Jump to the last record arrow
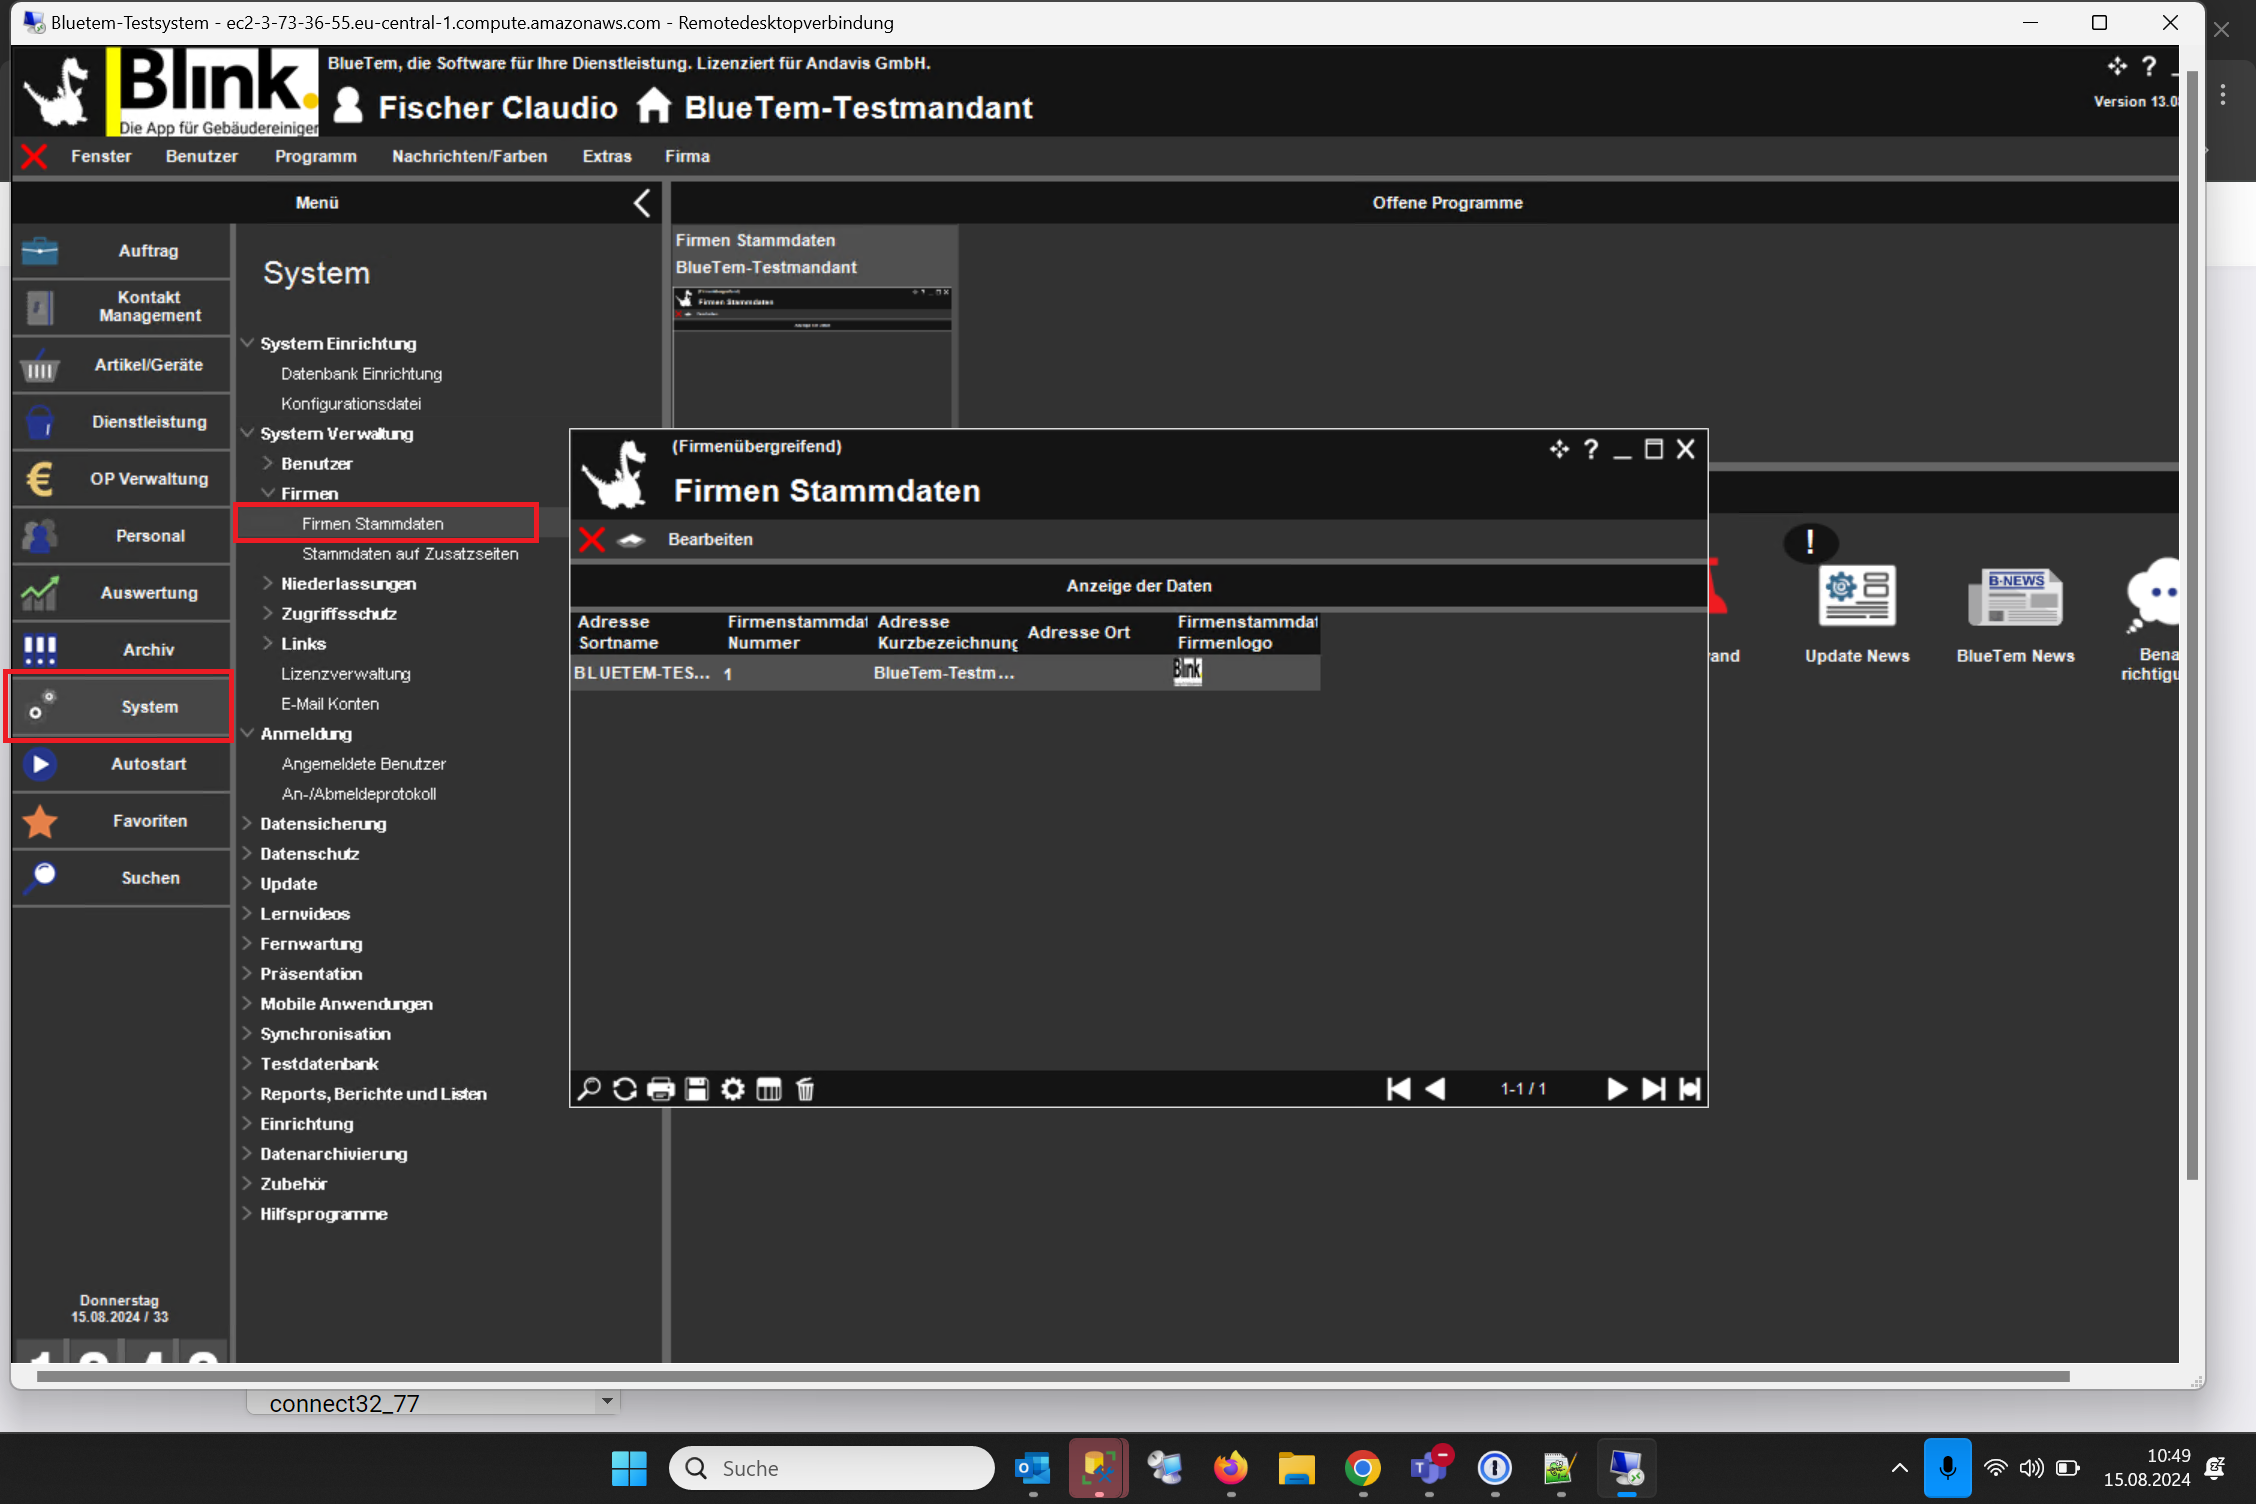Screen dimensions: 2256x1504 click(1653, 1089)
